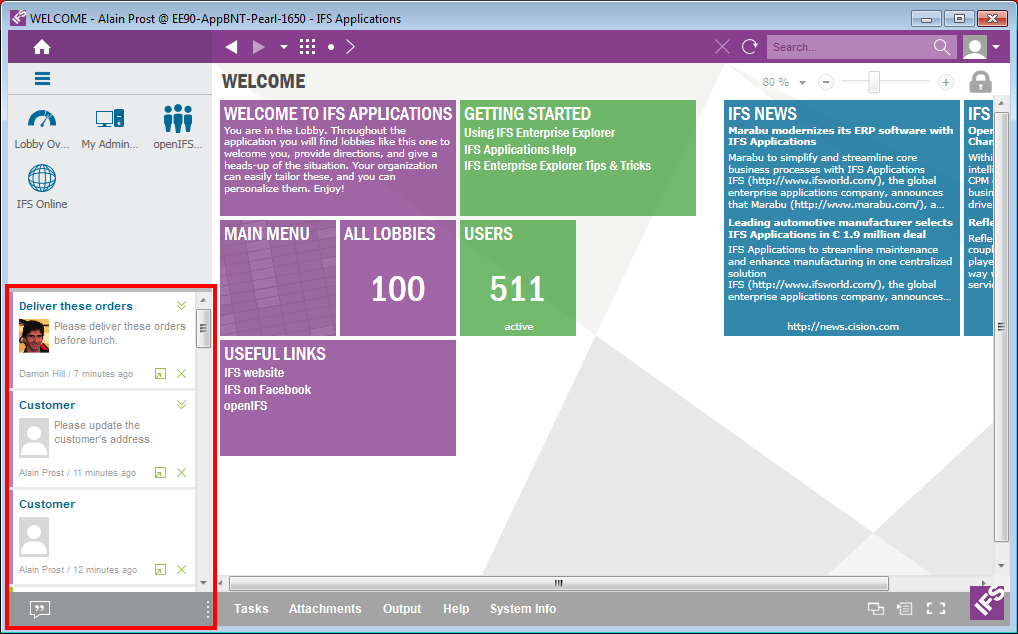Dismiss the 'Deliver these orders' notification

tap(181, 374)
